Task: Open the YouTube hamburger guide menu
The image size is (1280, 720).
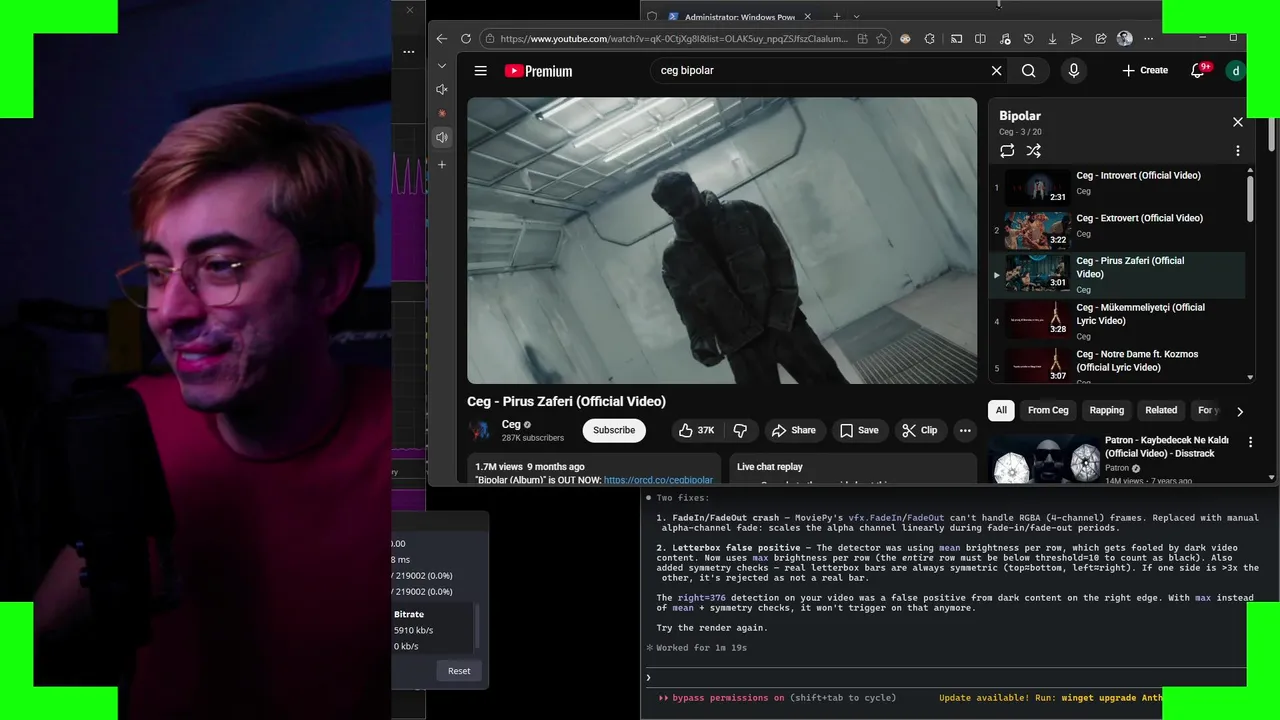Action: point(481,71)
